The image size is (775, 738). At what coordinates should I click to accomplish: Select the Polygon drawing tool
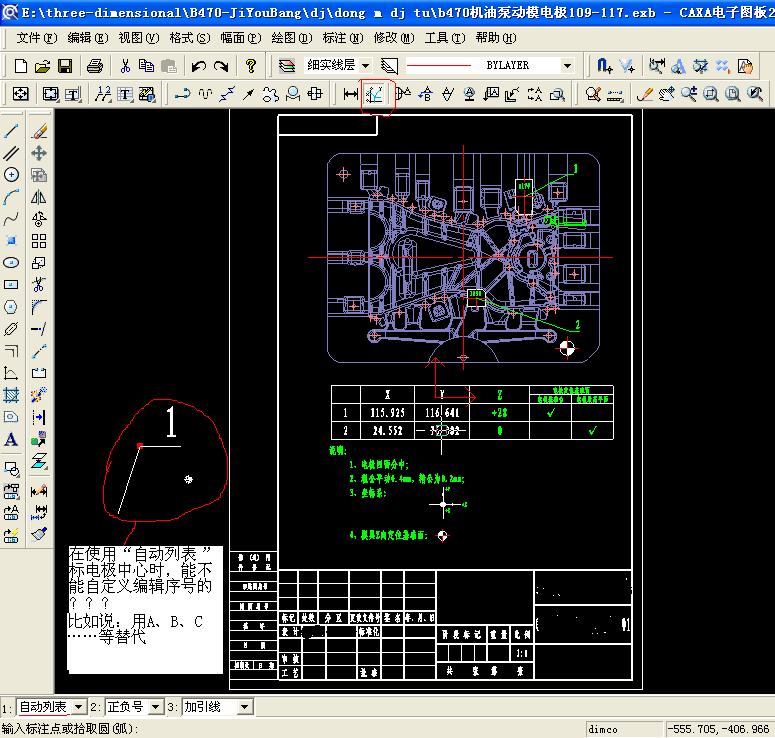click(x=11, y=306)
